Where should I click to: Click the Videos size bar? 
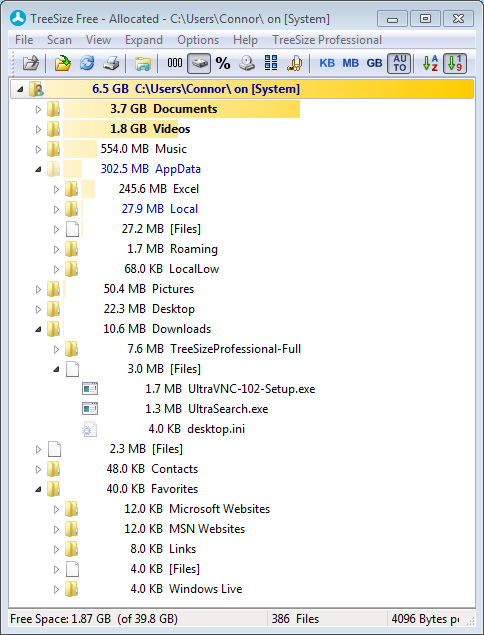pos(120,129)
